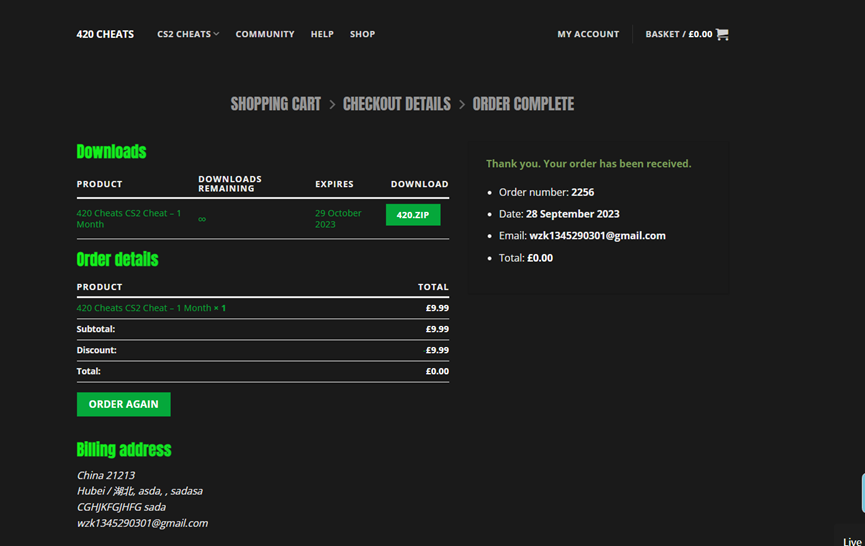
Task: Open My Account
Action: tap(588, 34)
